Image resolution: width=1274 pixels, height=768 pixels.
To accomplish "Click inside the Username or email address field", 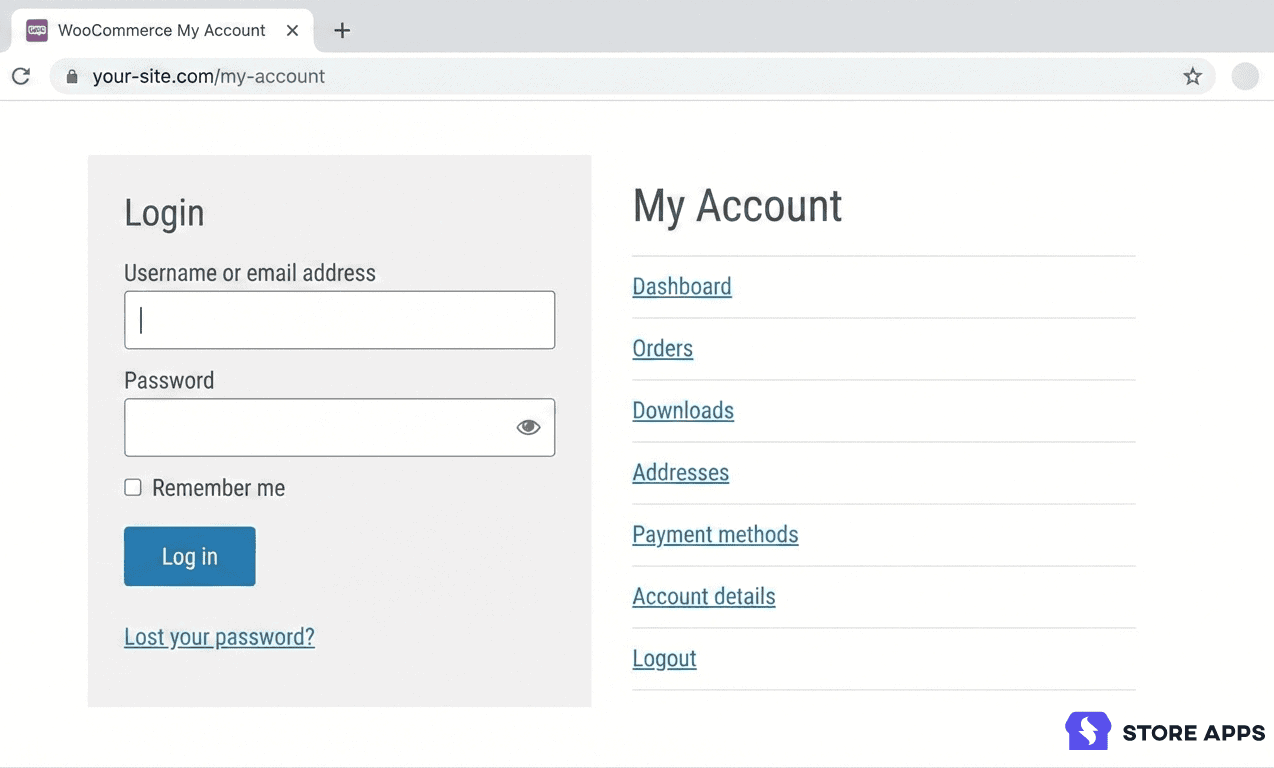I will pyautogui.click(x=339, y=320).
